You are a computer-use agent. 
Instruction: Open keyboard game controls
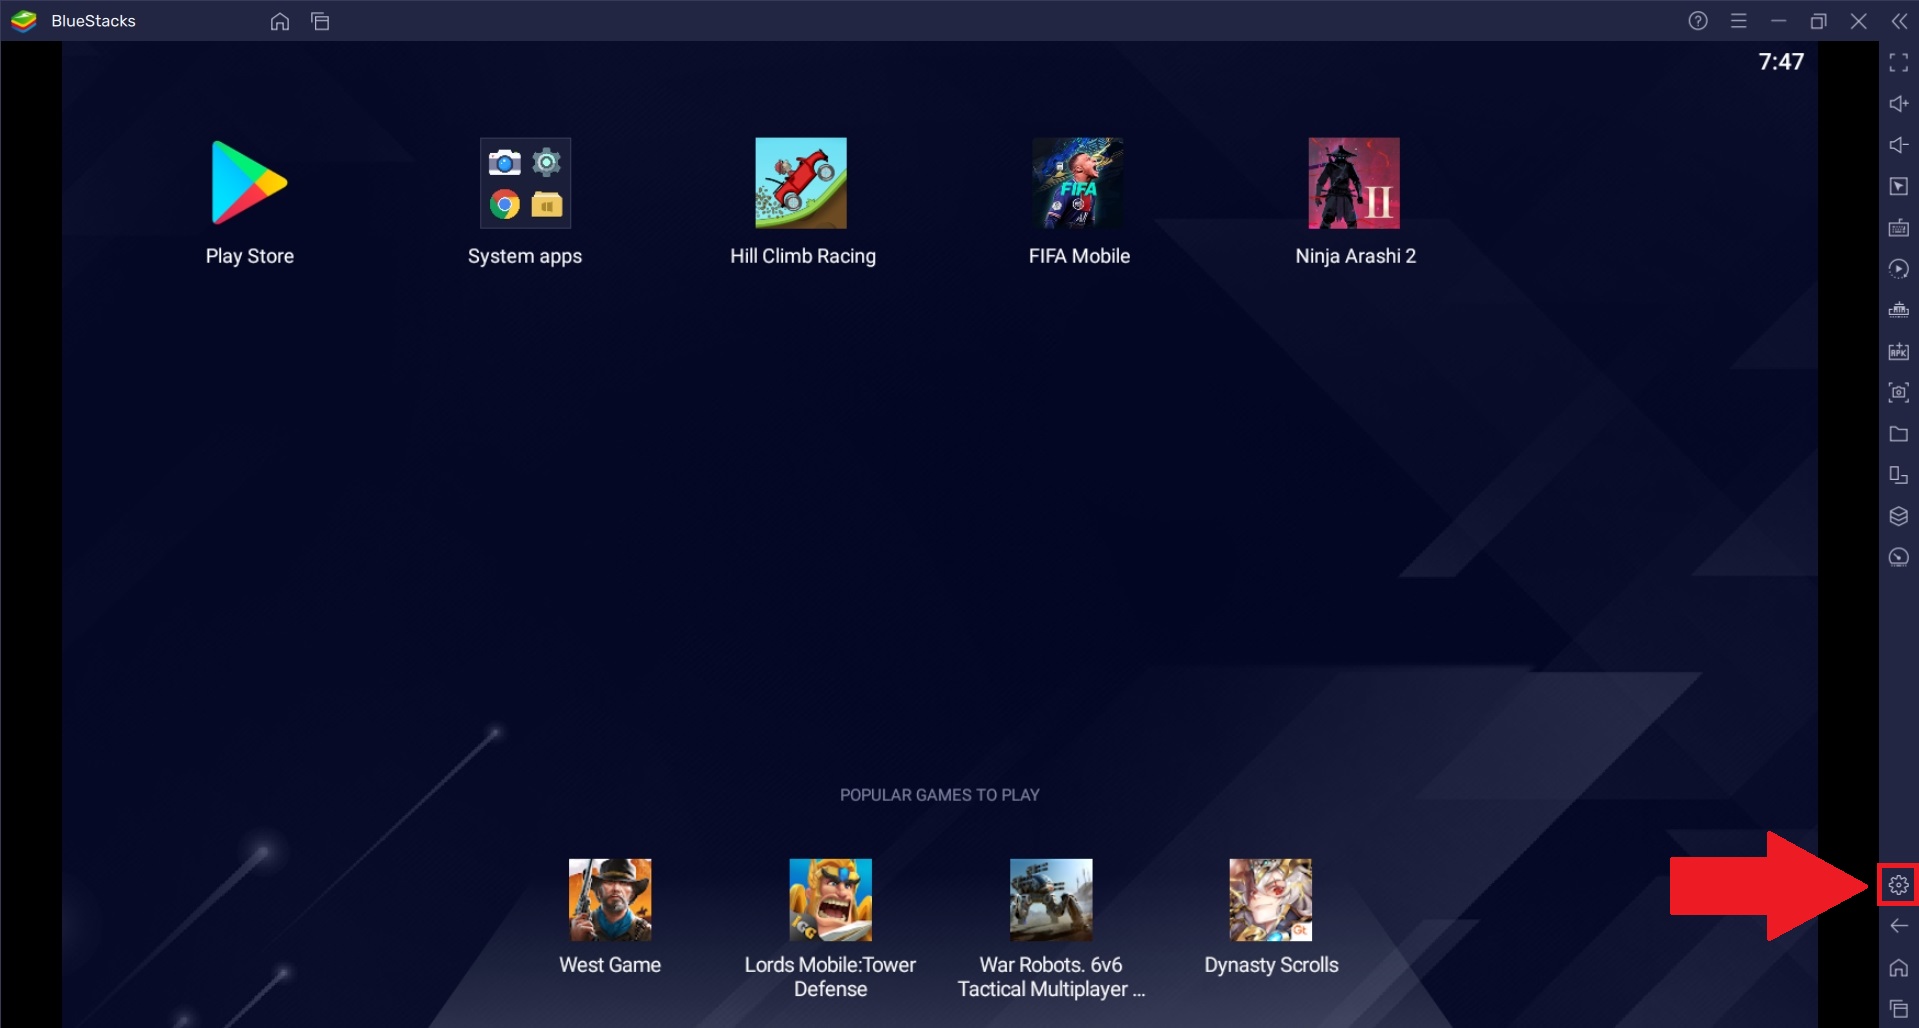pyautogui.click(x=1897, y=227)
